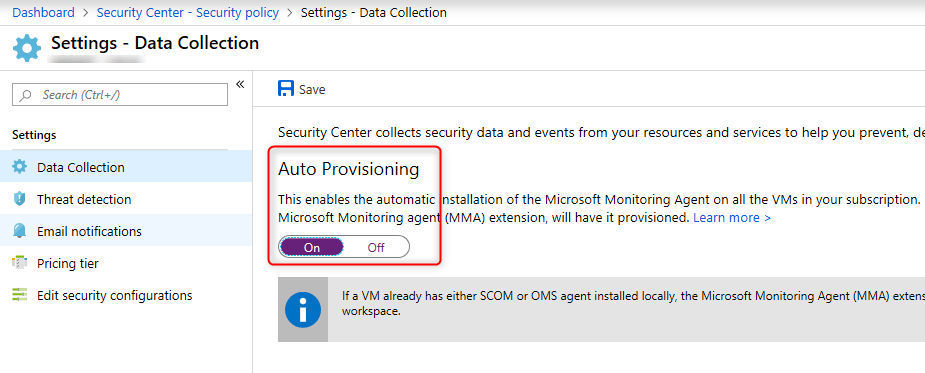The height and width of the screenshot is (373, 925).
Task: Click the Threat detection shield icon
Action: pos(19,199)
